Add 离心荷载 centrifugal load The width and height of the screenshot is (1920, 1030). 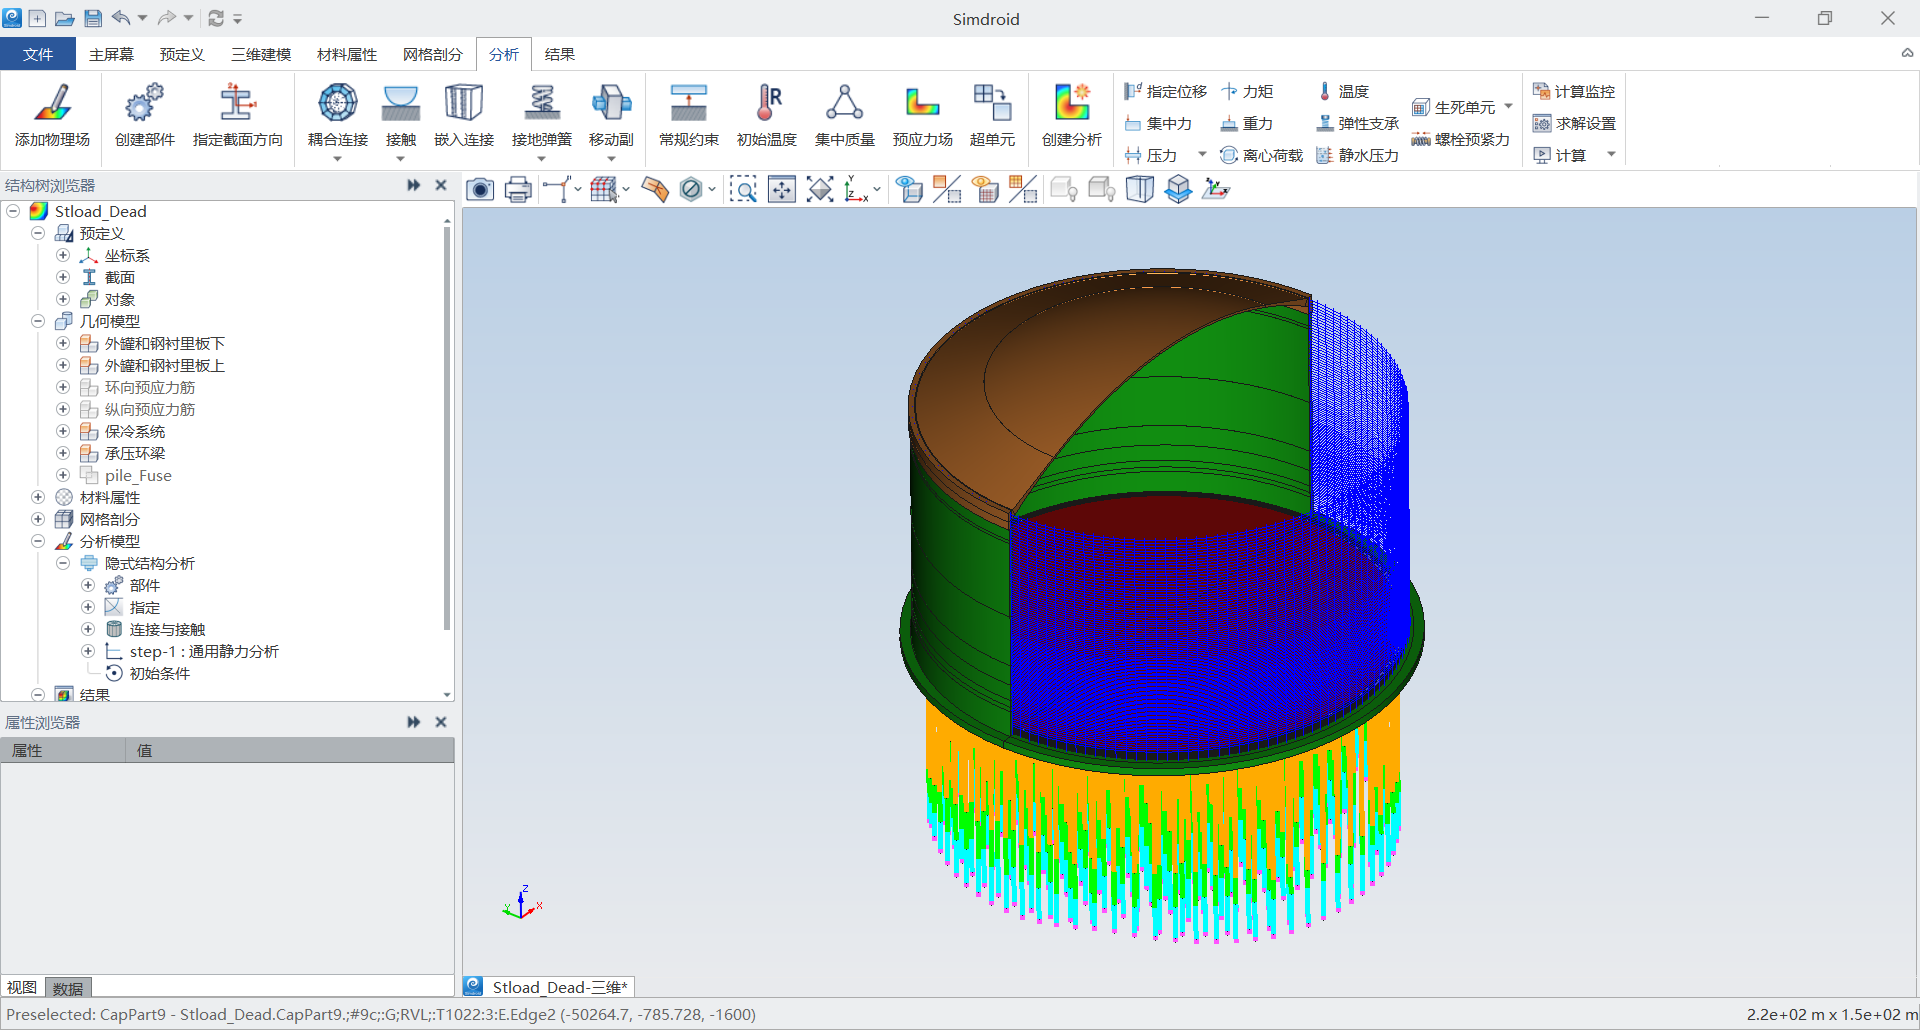(1261, 155)
